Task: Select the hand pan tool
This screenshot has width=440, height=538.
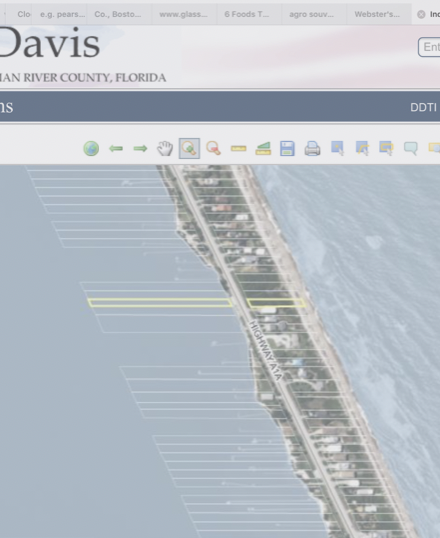Action: [x=165, y=149]
